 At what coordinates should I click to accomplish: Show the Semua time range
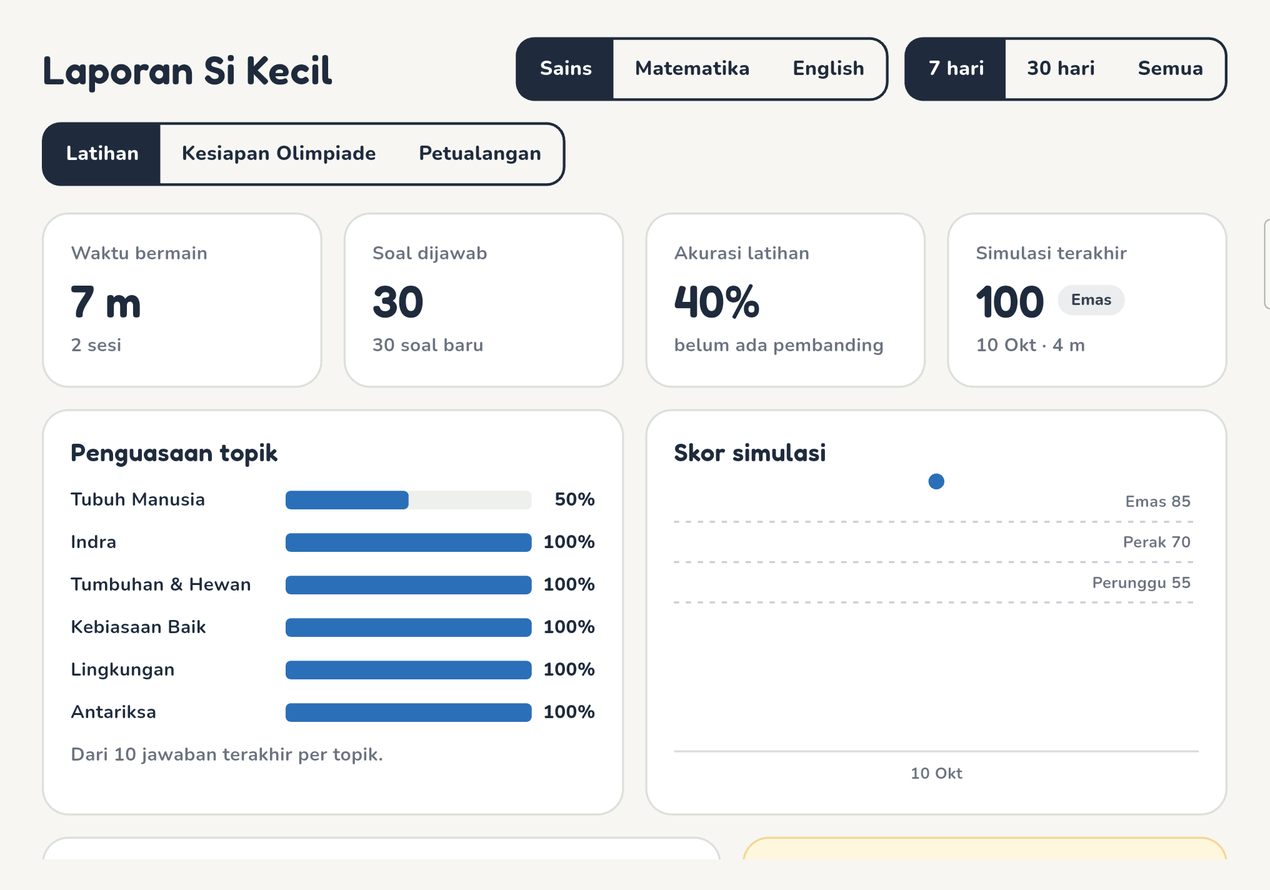1170,69
